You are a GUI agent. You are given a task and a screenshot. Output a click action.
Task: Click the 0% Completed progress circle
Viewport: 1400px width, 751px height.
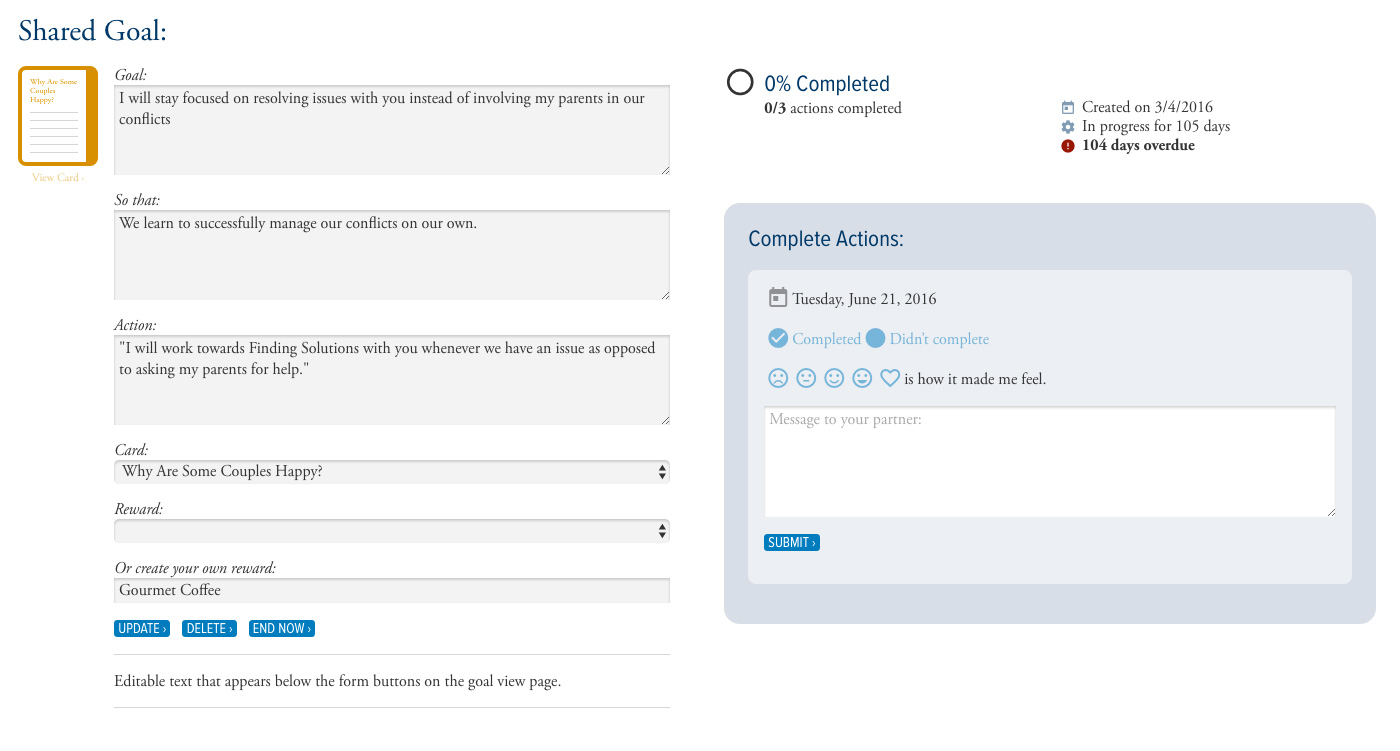point(740,83)
